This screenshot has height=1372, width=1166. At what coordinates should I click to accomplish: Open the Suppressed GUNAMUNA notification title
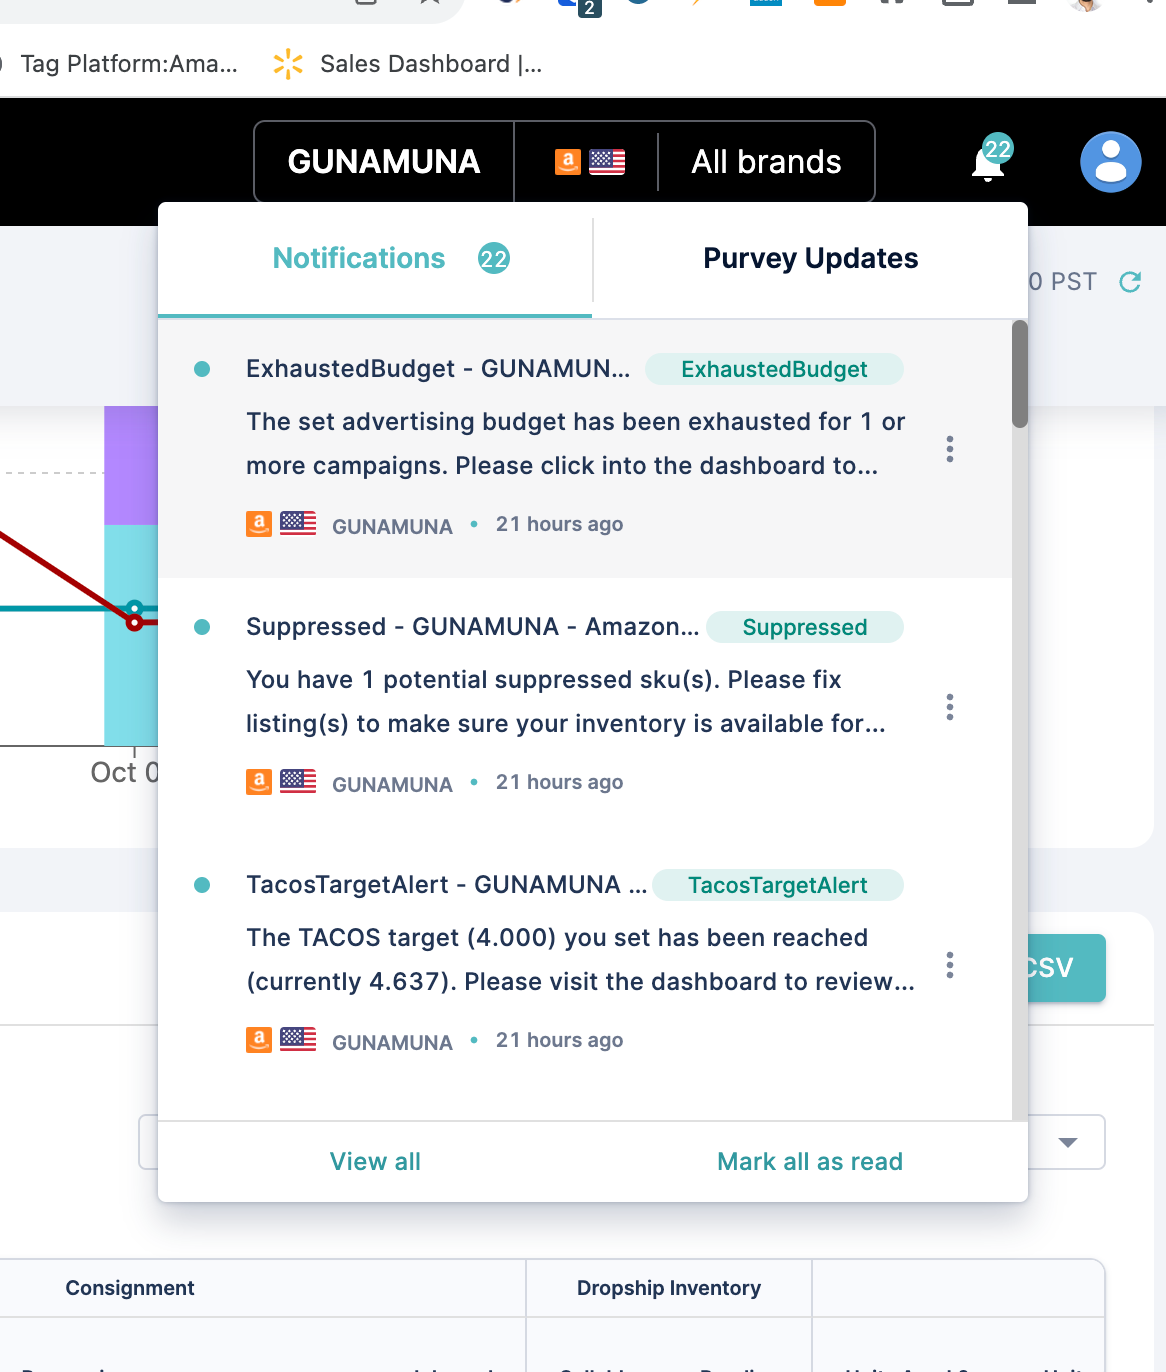click(x=472, y=627)
